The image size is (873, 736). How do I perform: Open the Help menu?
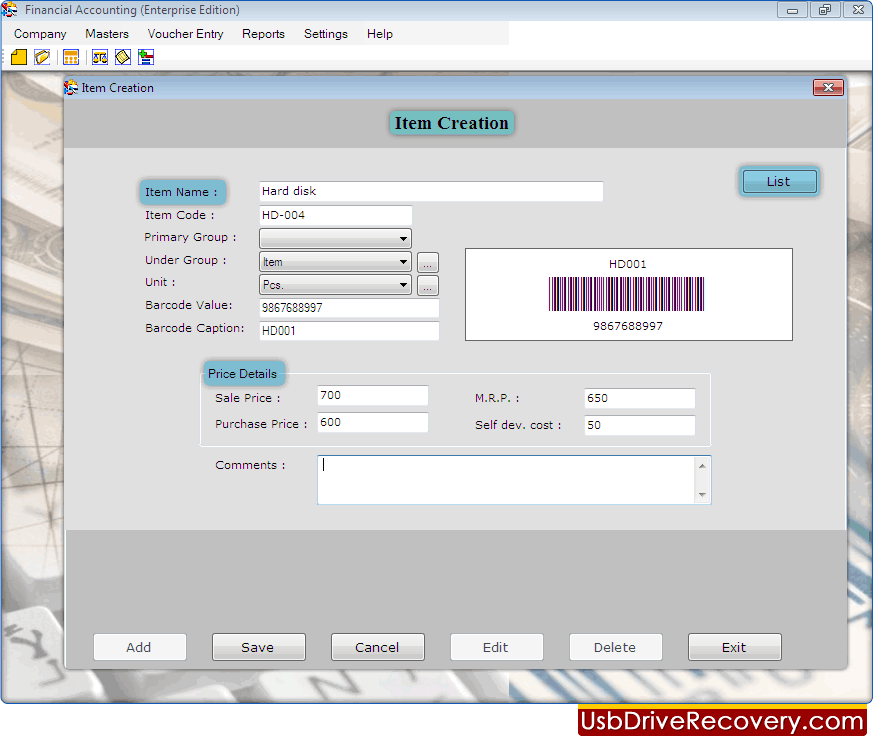click(380, 34)
